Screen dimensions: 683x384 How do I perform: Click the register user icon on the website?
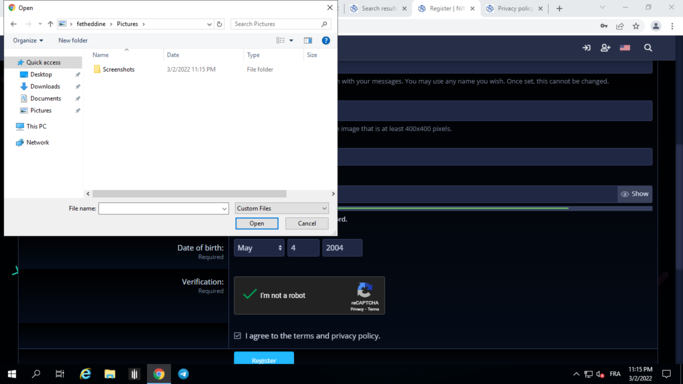click(x=605, y=48)
